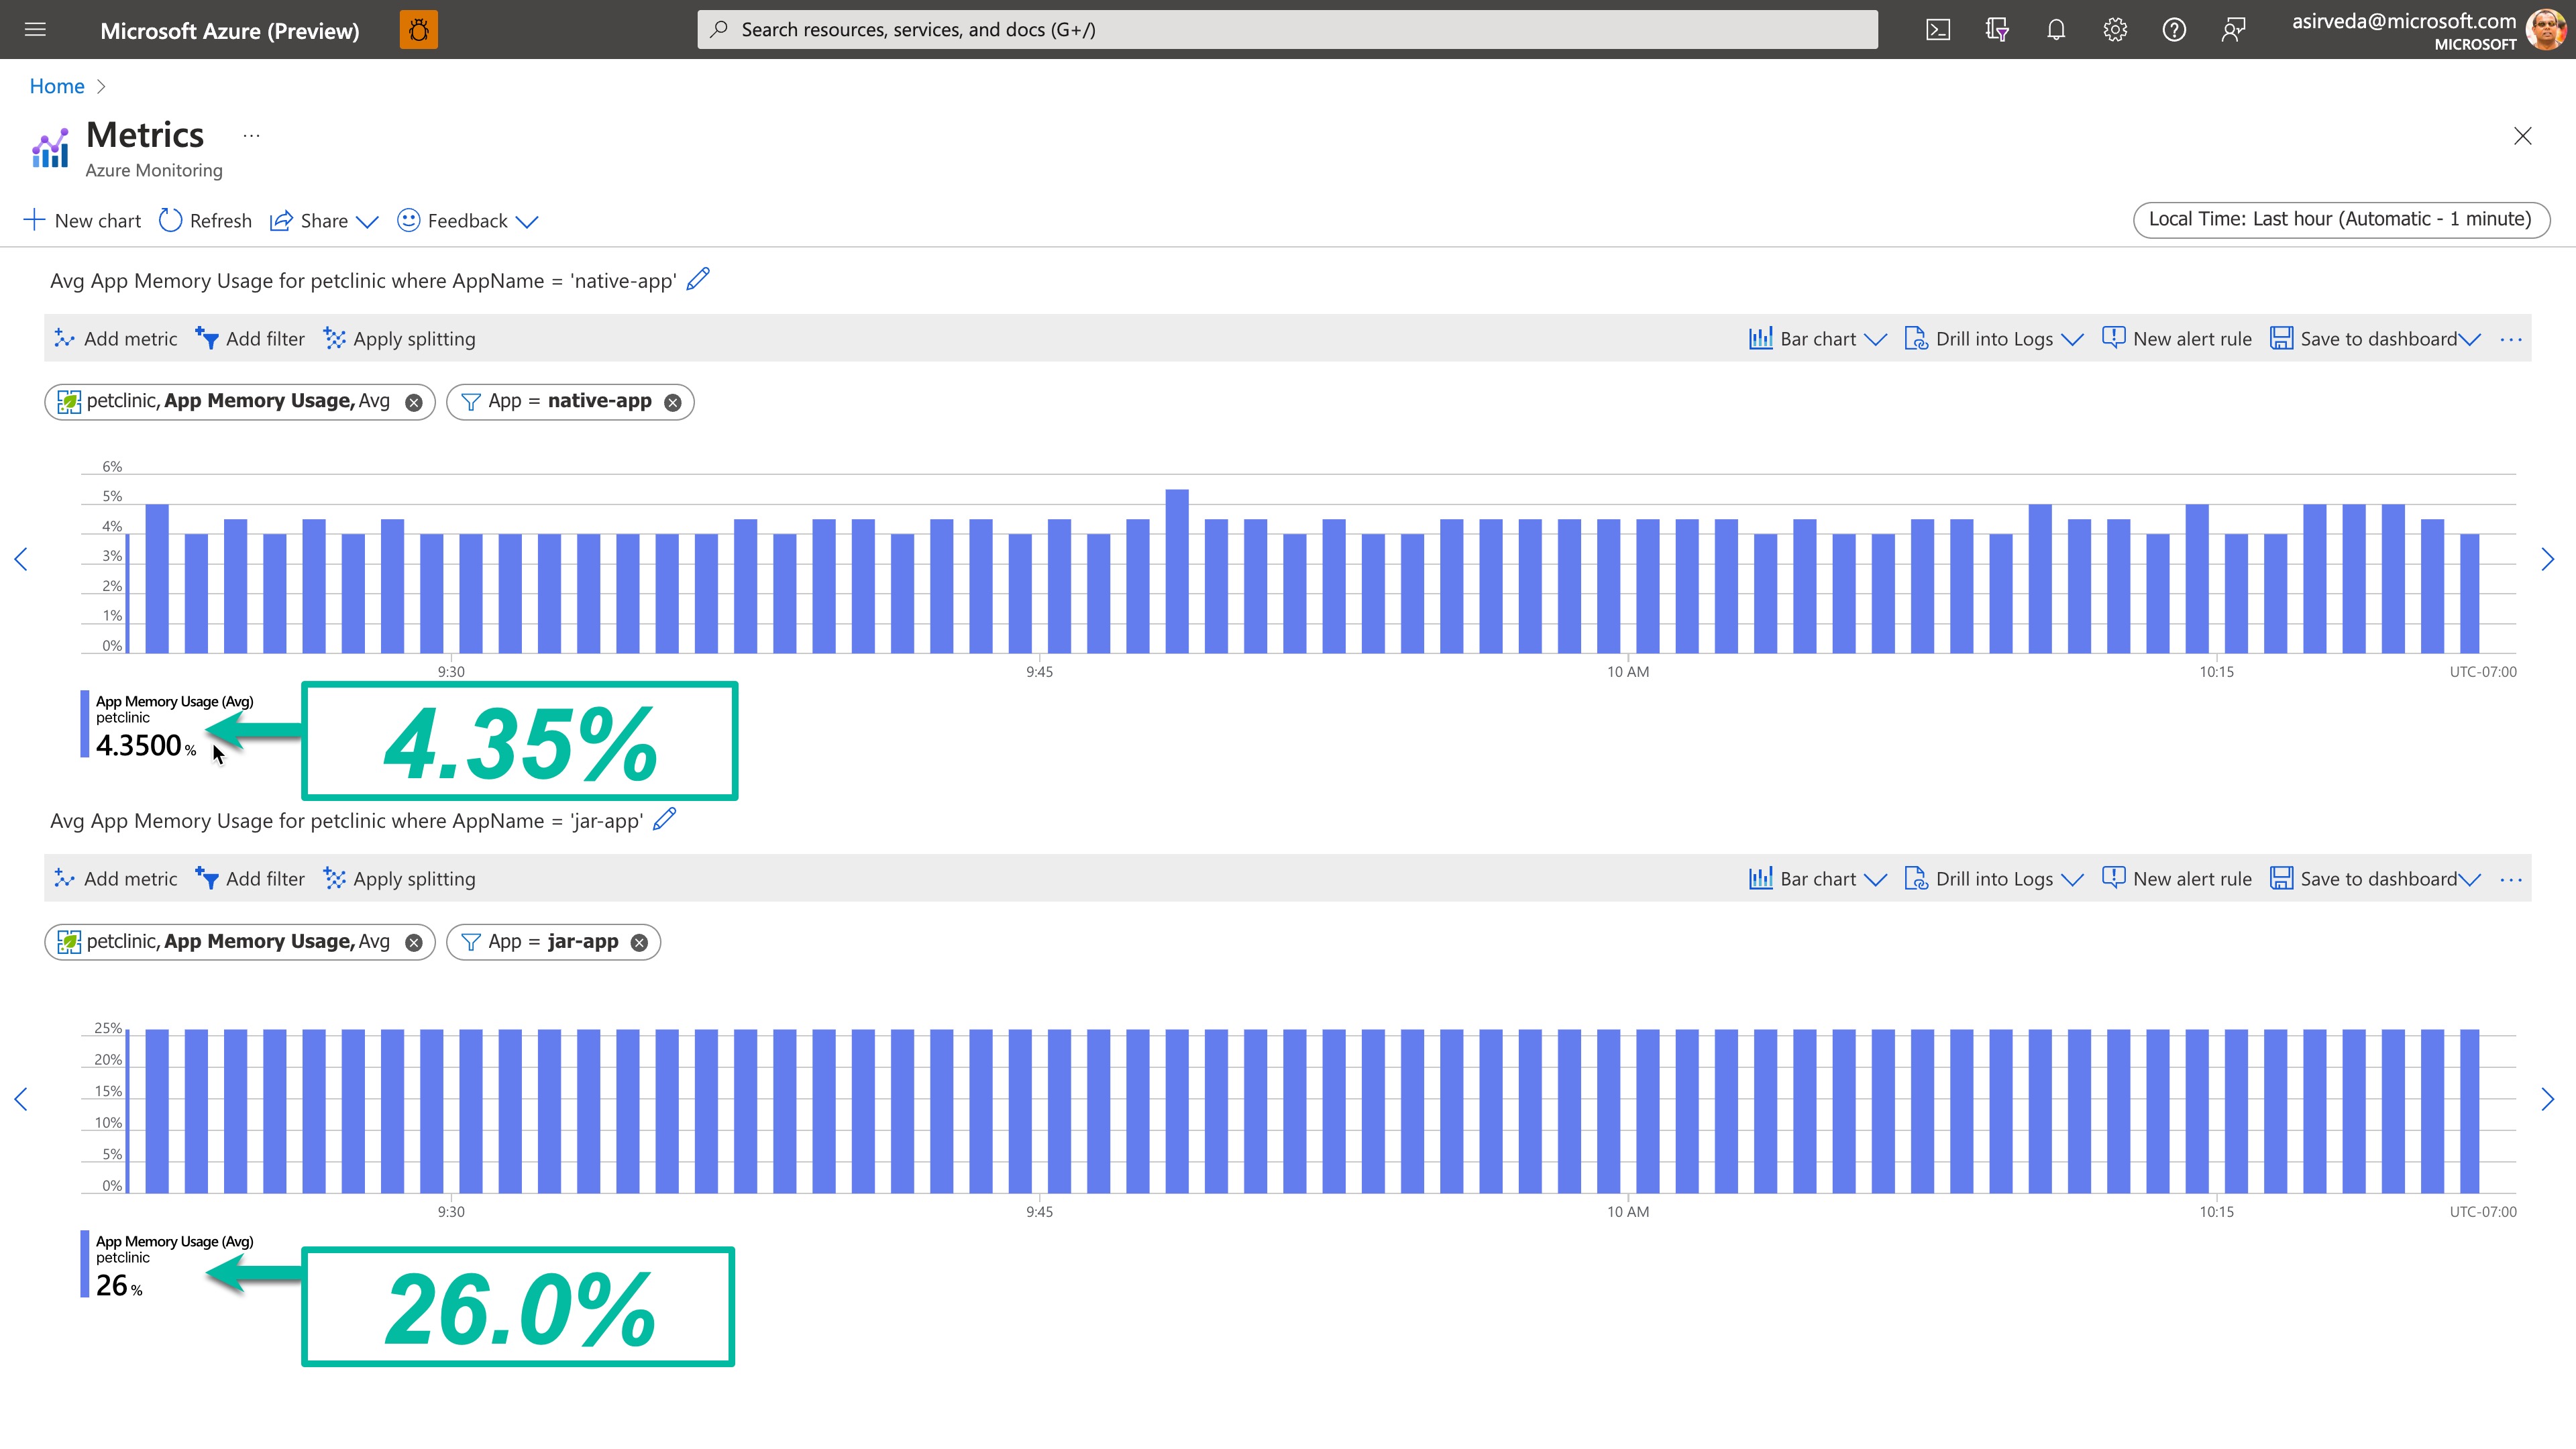Open the hamburger portal menu

click(x=35, y=30)
